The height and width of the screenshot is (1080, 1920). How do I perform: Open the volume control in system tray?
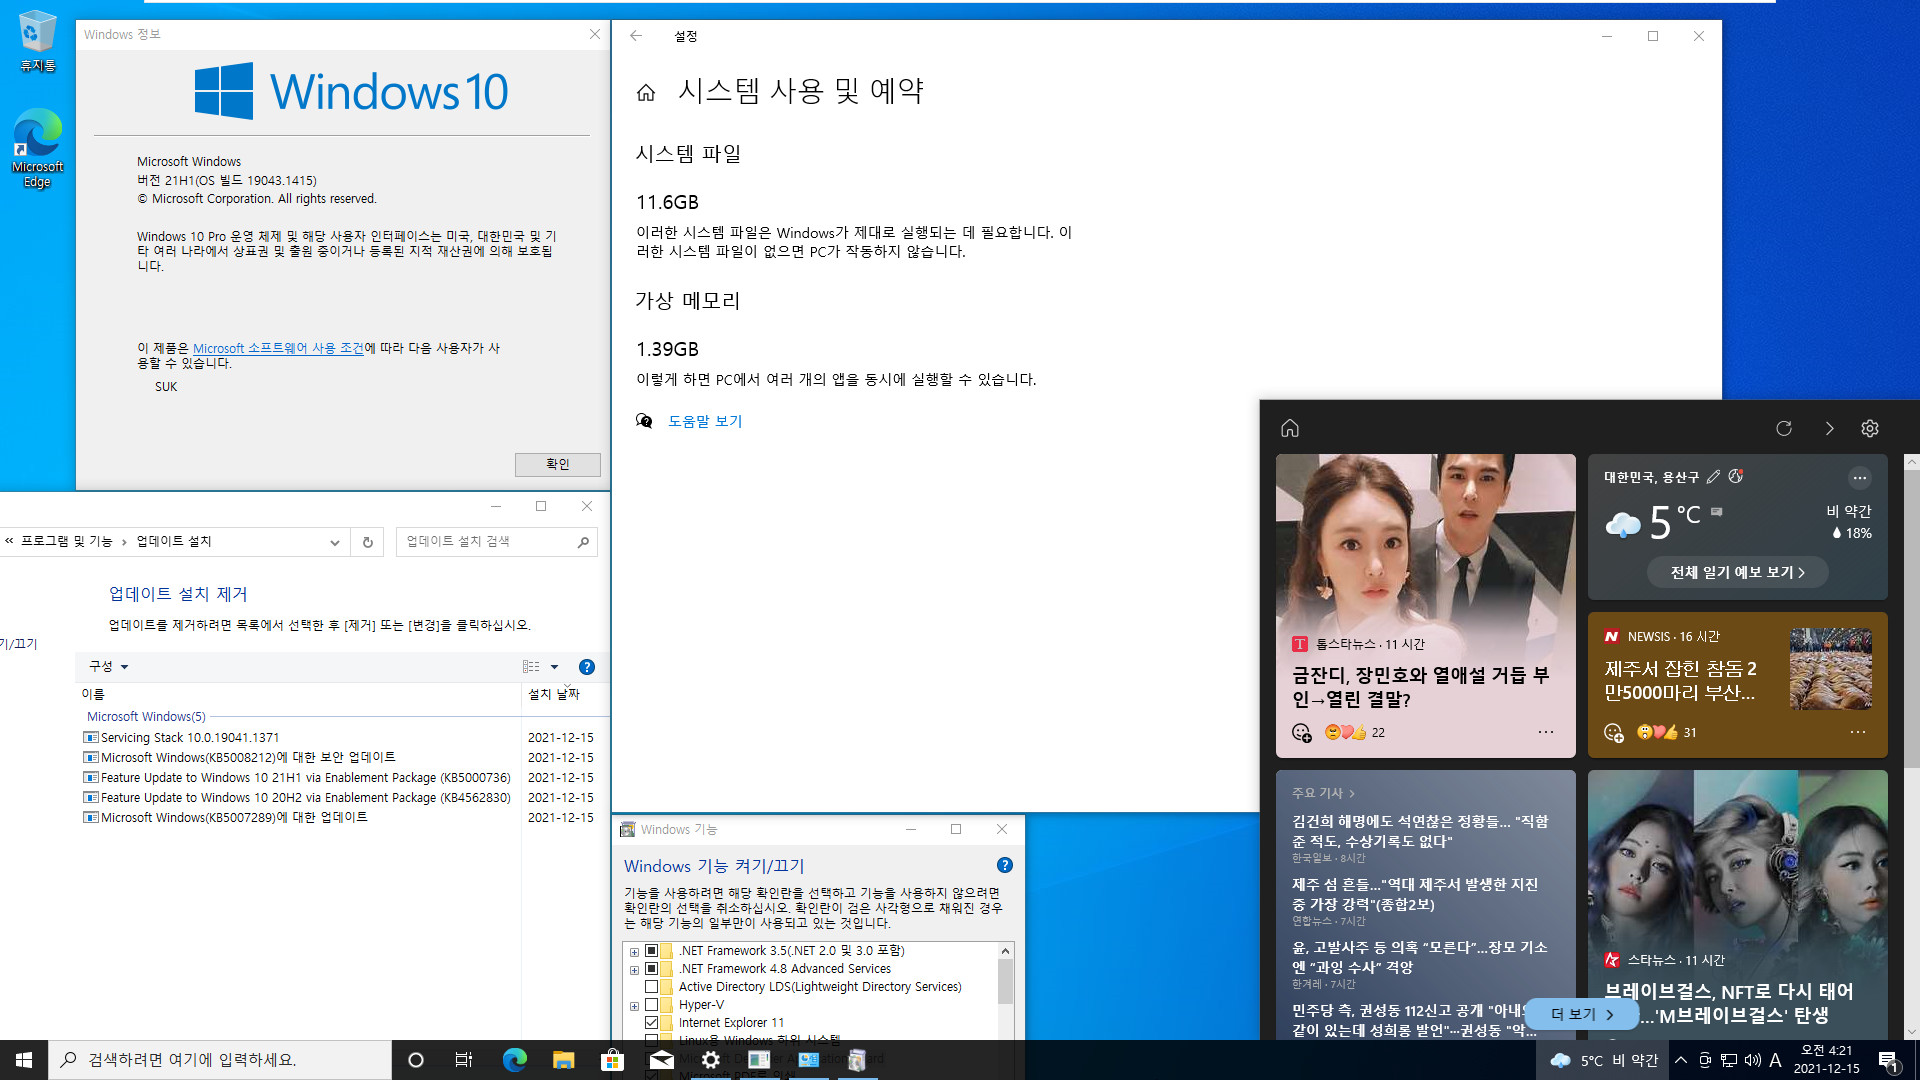[x=1752, y=1060]
